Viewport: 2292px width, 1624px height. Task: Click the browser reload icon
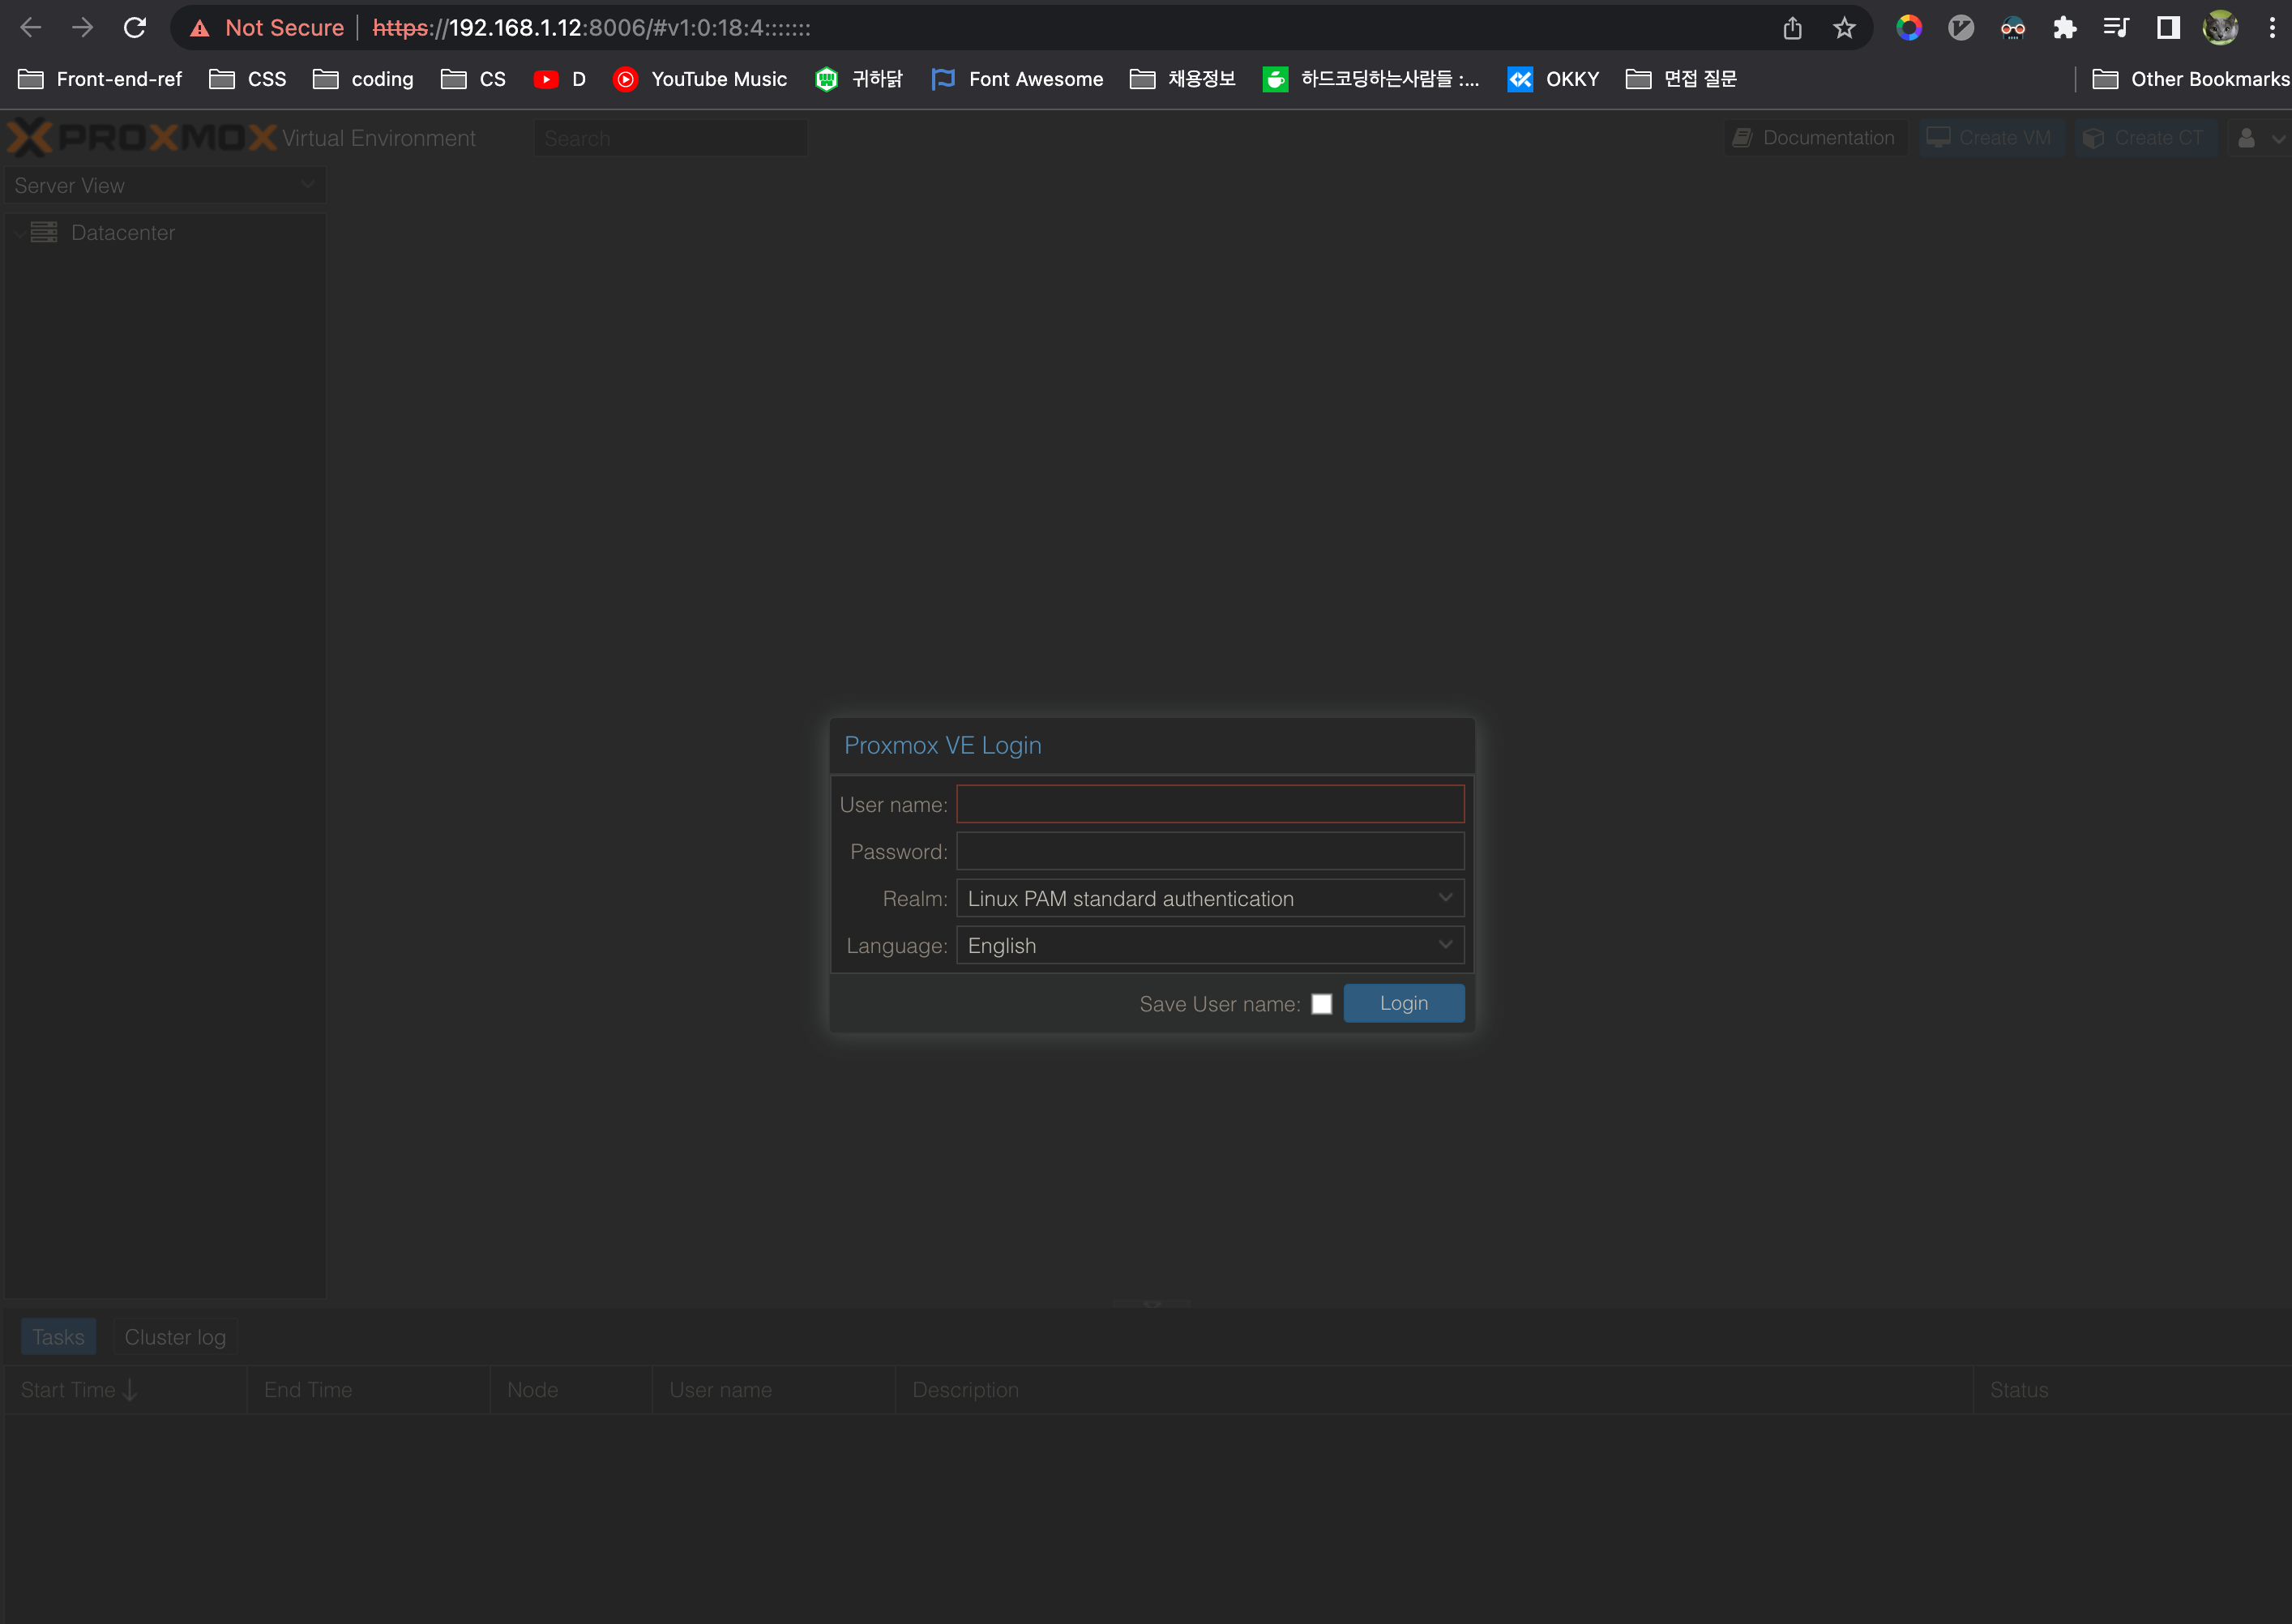tap(135, 28)
